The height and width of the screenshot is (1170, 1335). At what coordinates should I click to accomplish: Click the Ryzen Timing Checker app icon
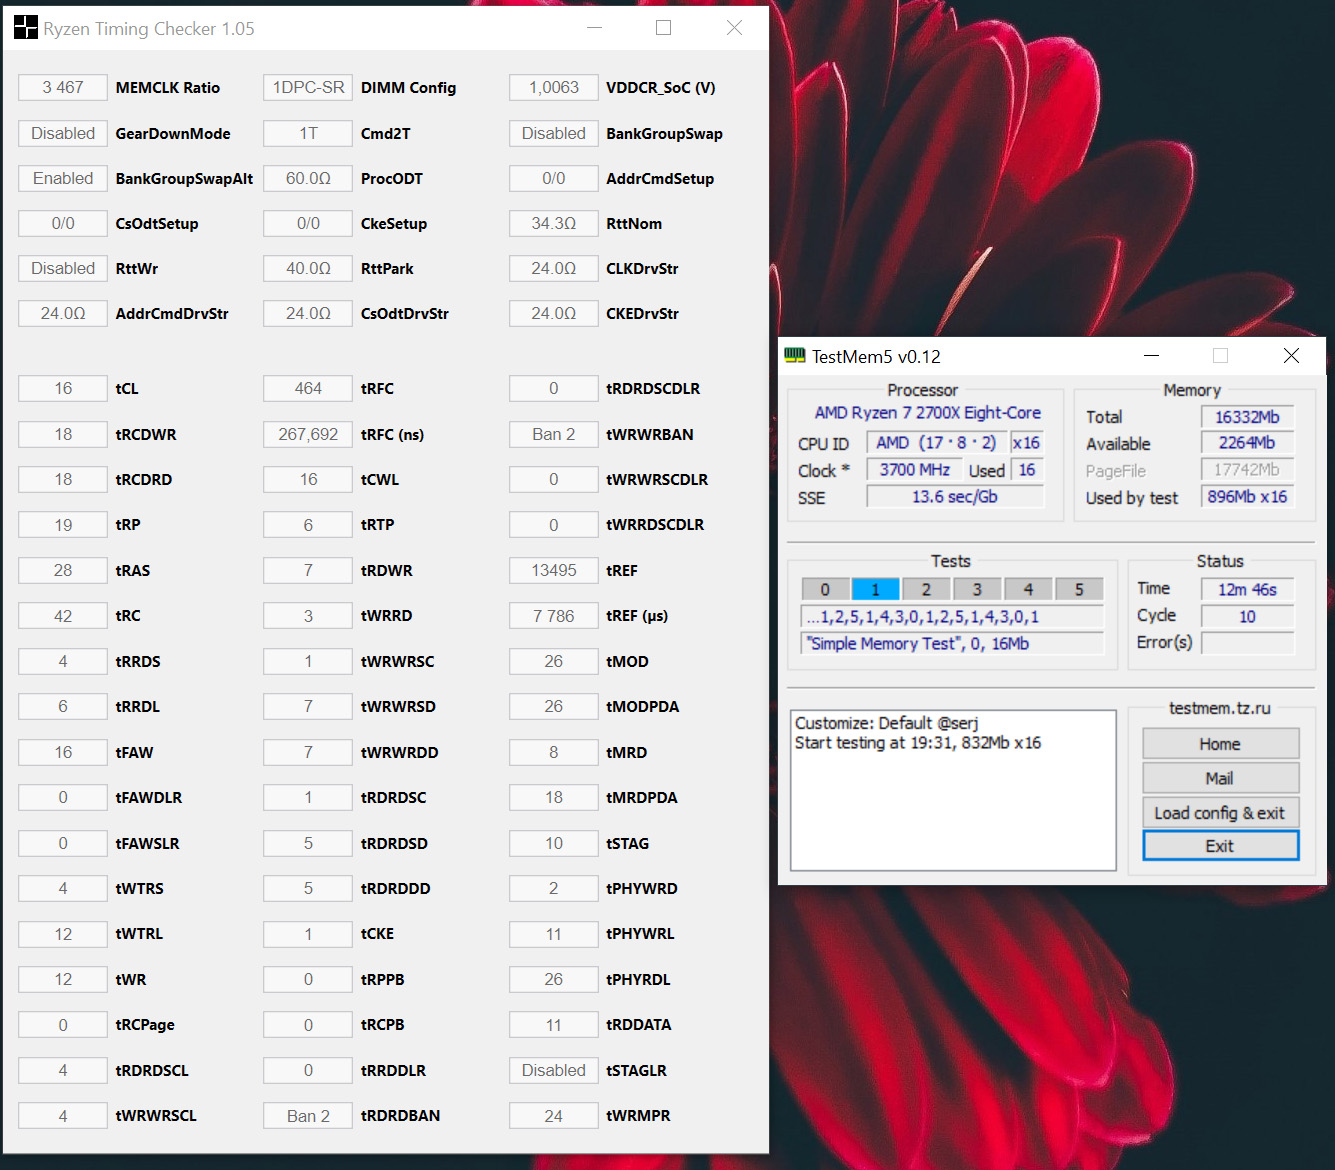click(26, 28)
